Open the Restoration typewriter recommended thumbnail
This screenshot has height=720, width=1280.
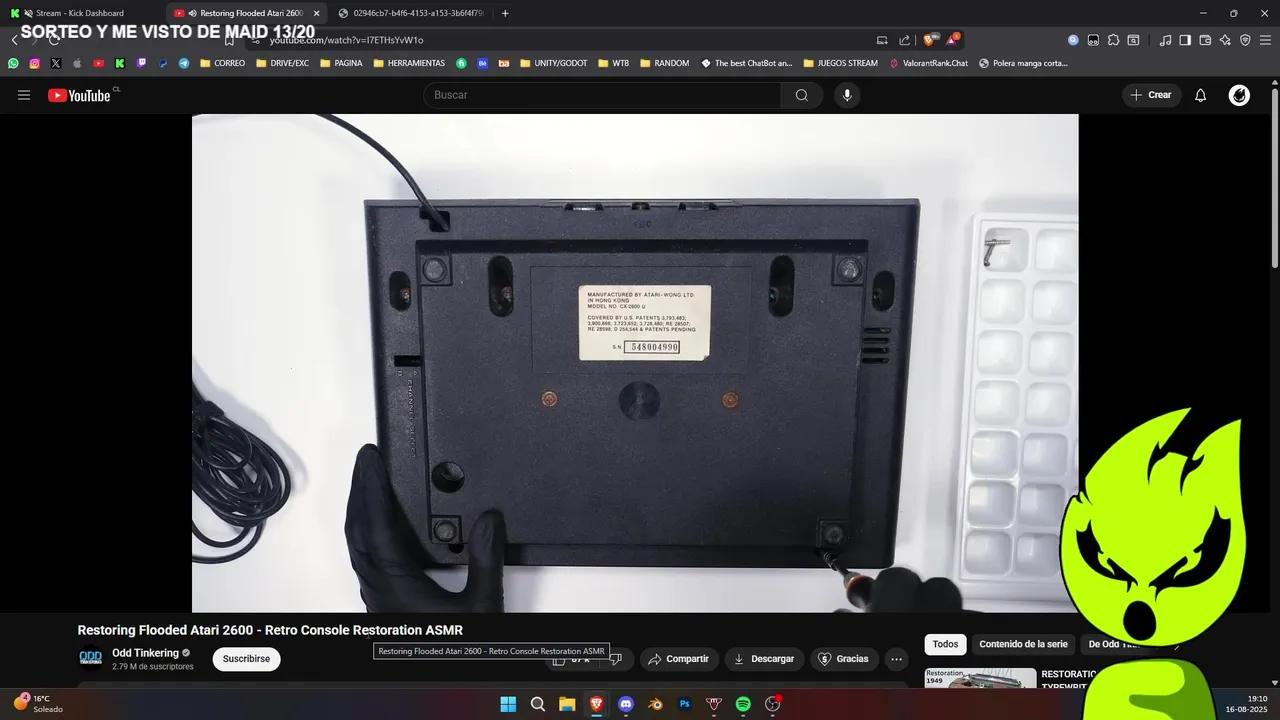980,677
